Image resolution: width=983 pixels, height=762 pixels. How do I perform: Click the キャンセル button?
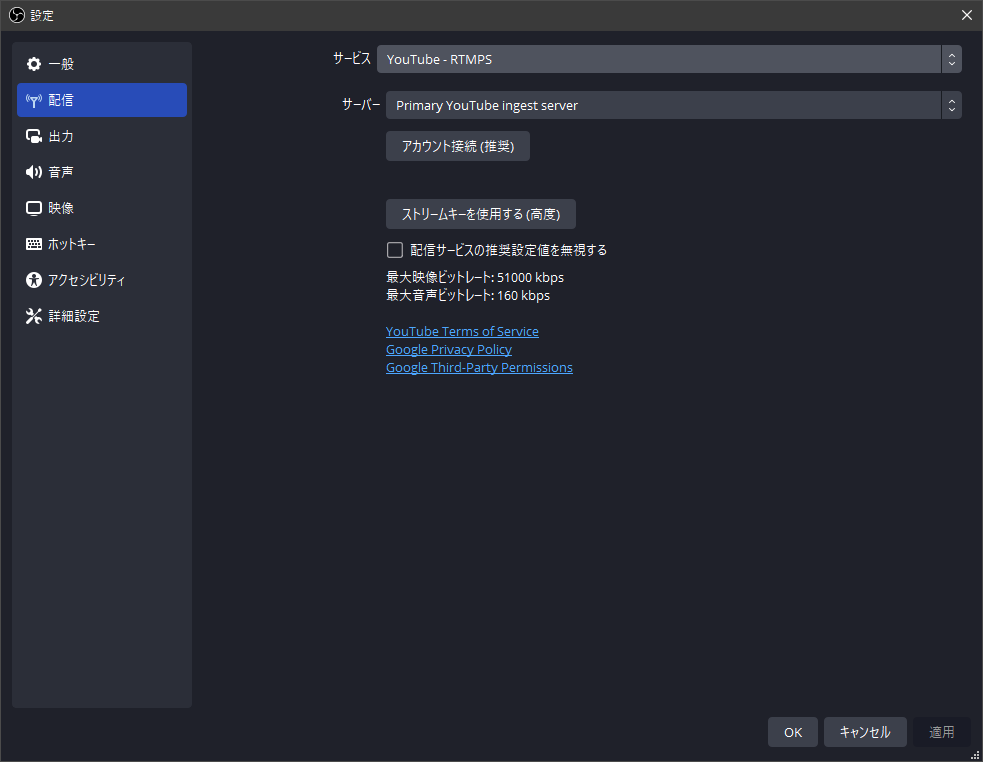(865, 732)
